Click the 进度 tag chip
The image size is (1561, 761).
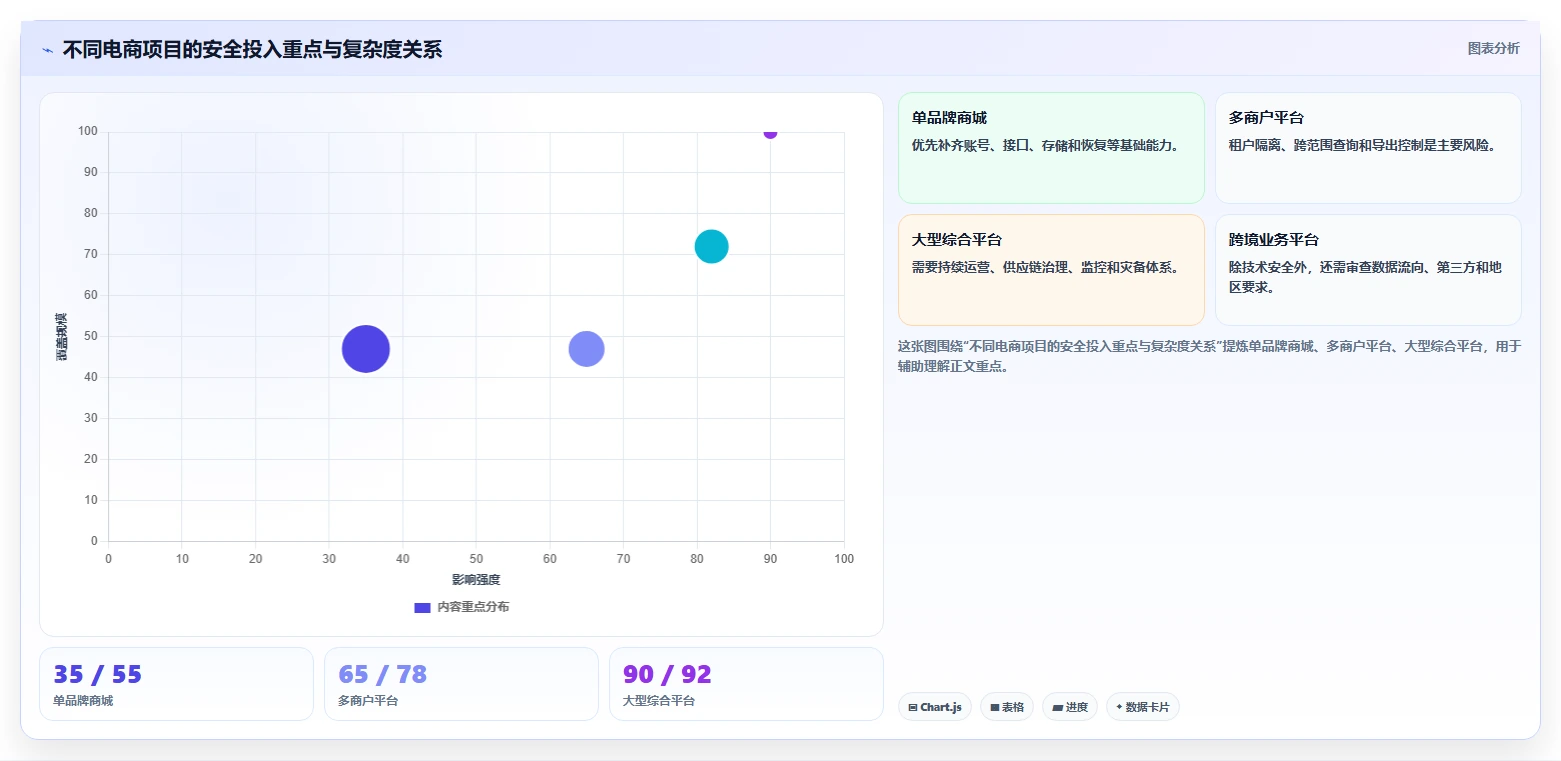pyautogui.click(x=1070, y=707)
